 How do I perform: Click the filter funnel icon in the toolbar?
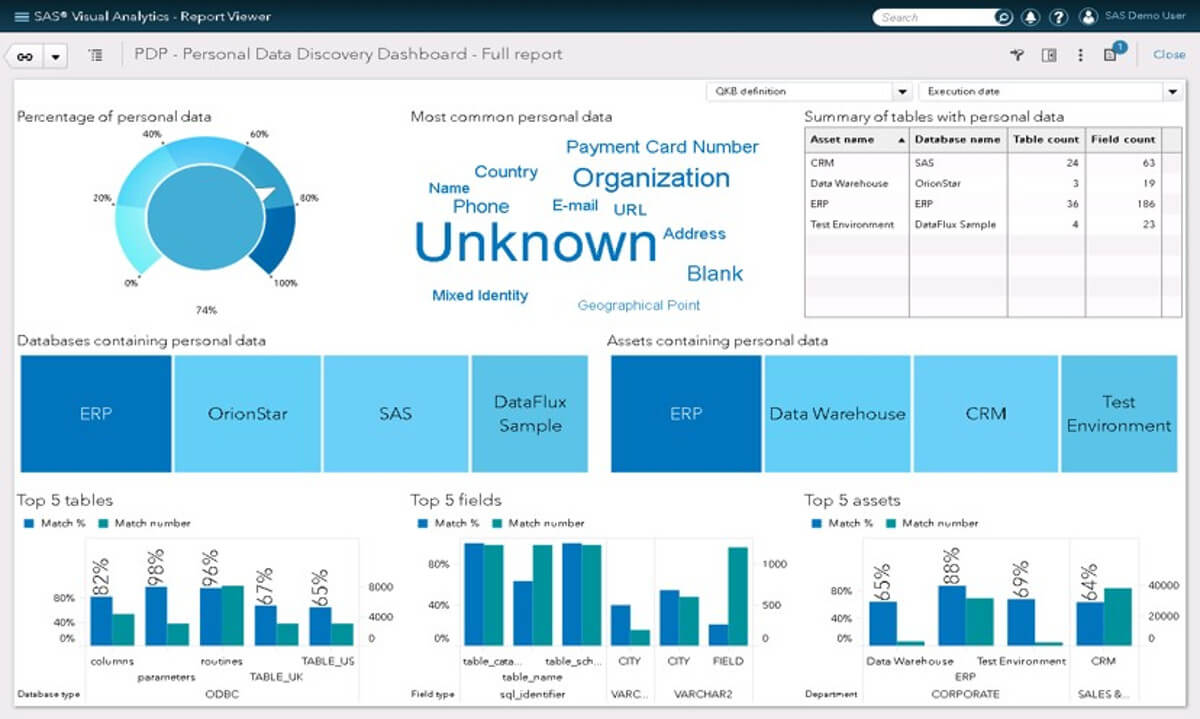(1017, 55)
